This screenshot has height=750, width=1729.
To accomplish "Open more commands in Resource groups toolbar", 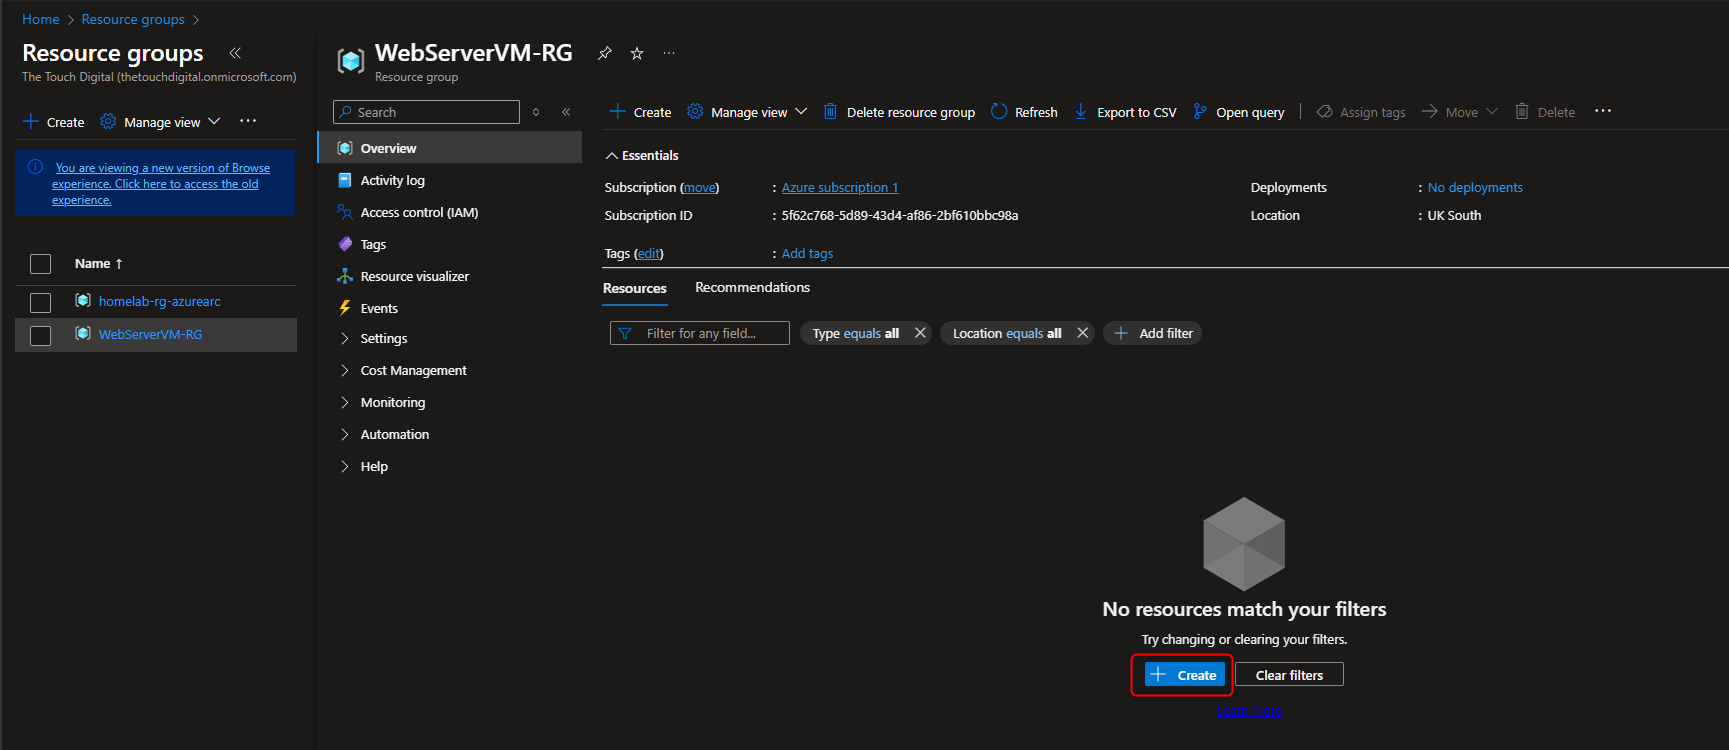I will pyautogui.click(x=248, y=121).
